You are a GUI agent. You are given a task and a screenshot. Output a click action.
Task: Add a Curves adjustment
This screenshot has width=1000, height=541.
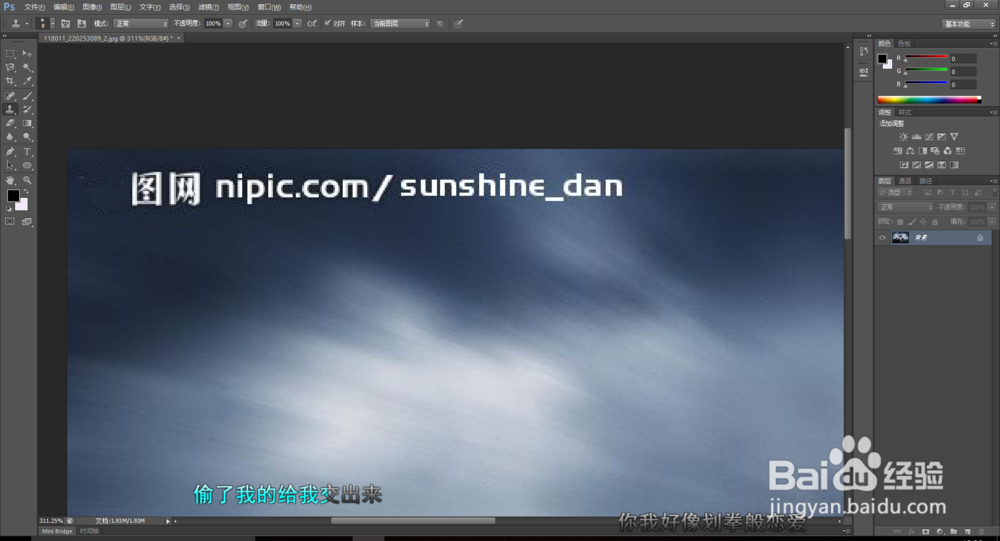pos(929,137)
